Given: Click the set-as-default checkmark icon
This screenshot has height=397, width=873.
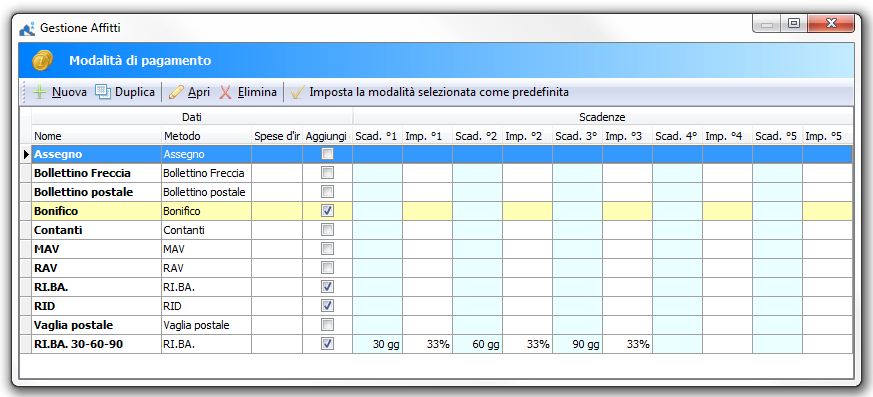Looking at the screenshot, I should click(x=297, y=92).
